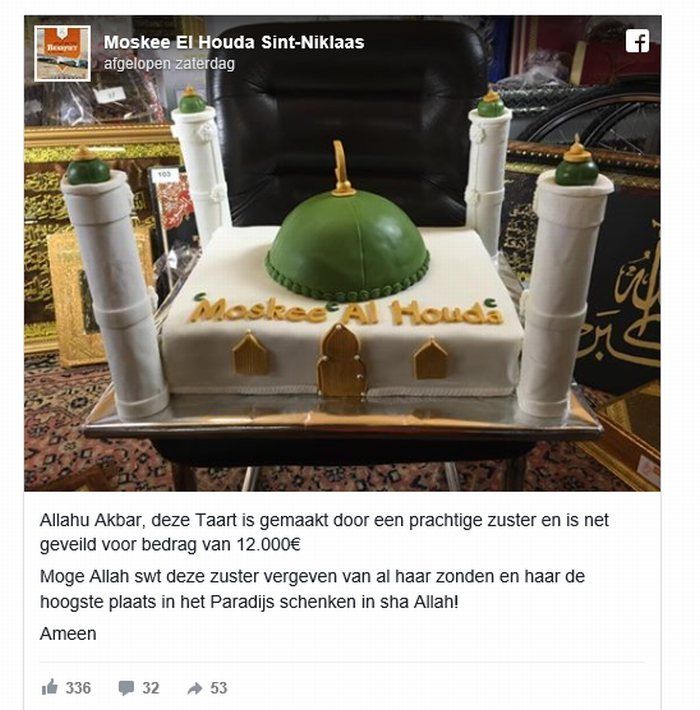
Task: Click the Facebook logo icon
Action: (638, 41)
